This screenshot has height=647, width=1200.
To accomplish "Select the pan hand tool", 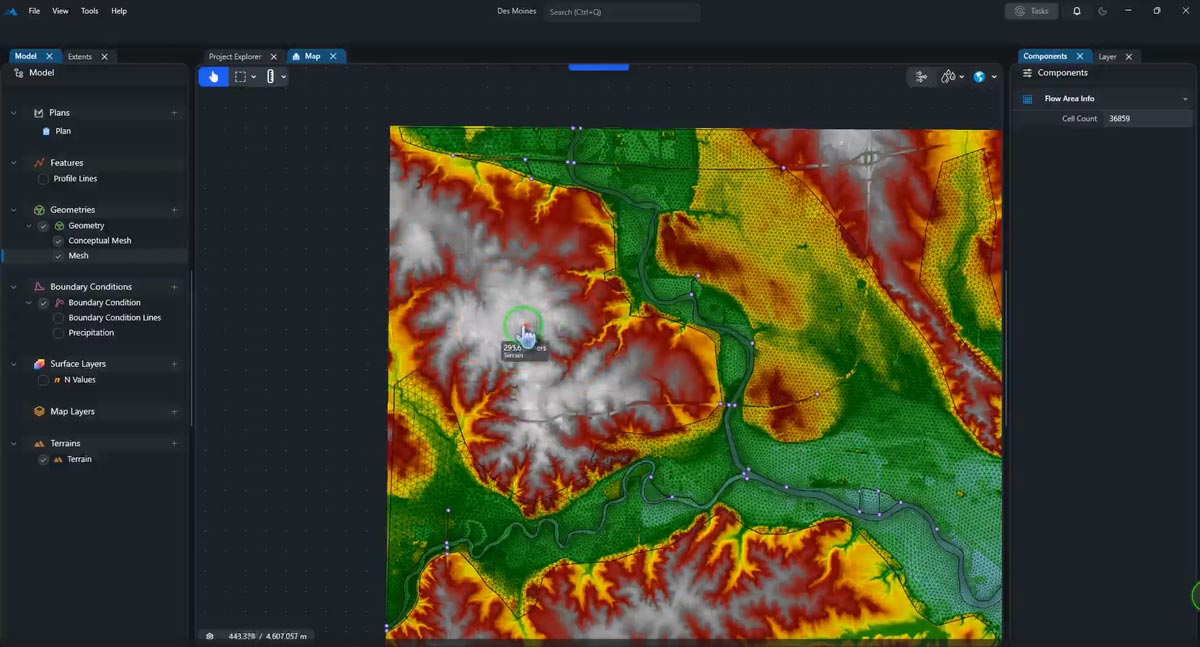I will (213, 77).
